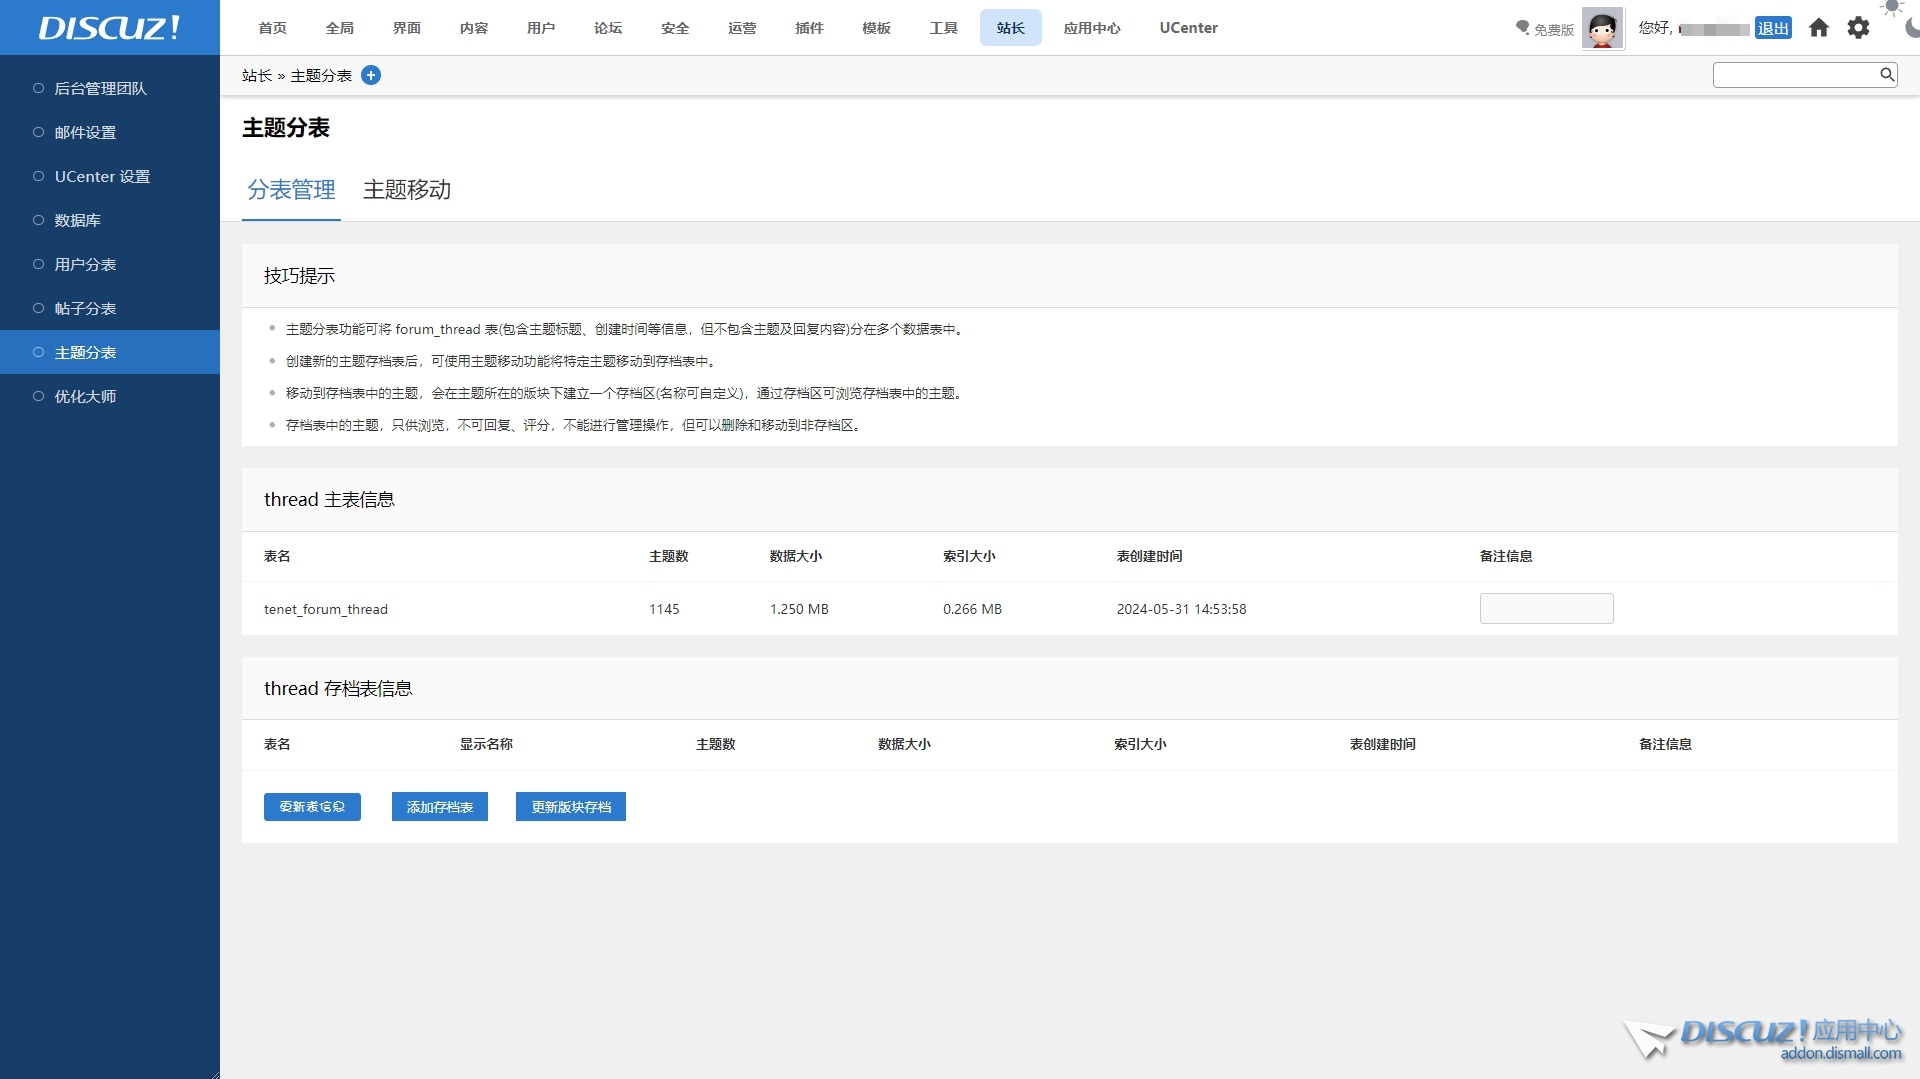Image resolution: width=1920 pixels, height=1079 pixels.
Task: Click the home icon in the header
Action: 1819,28
